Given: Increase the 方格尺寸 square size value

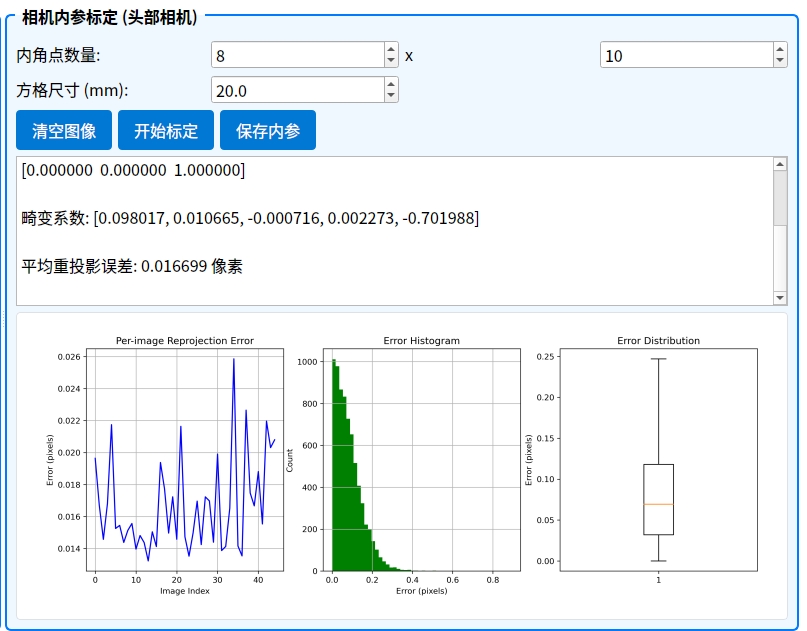Looking at the screenshot, I should point(391,84).
